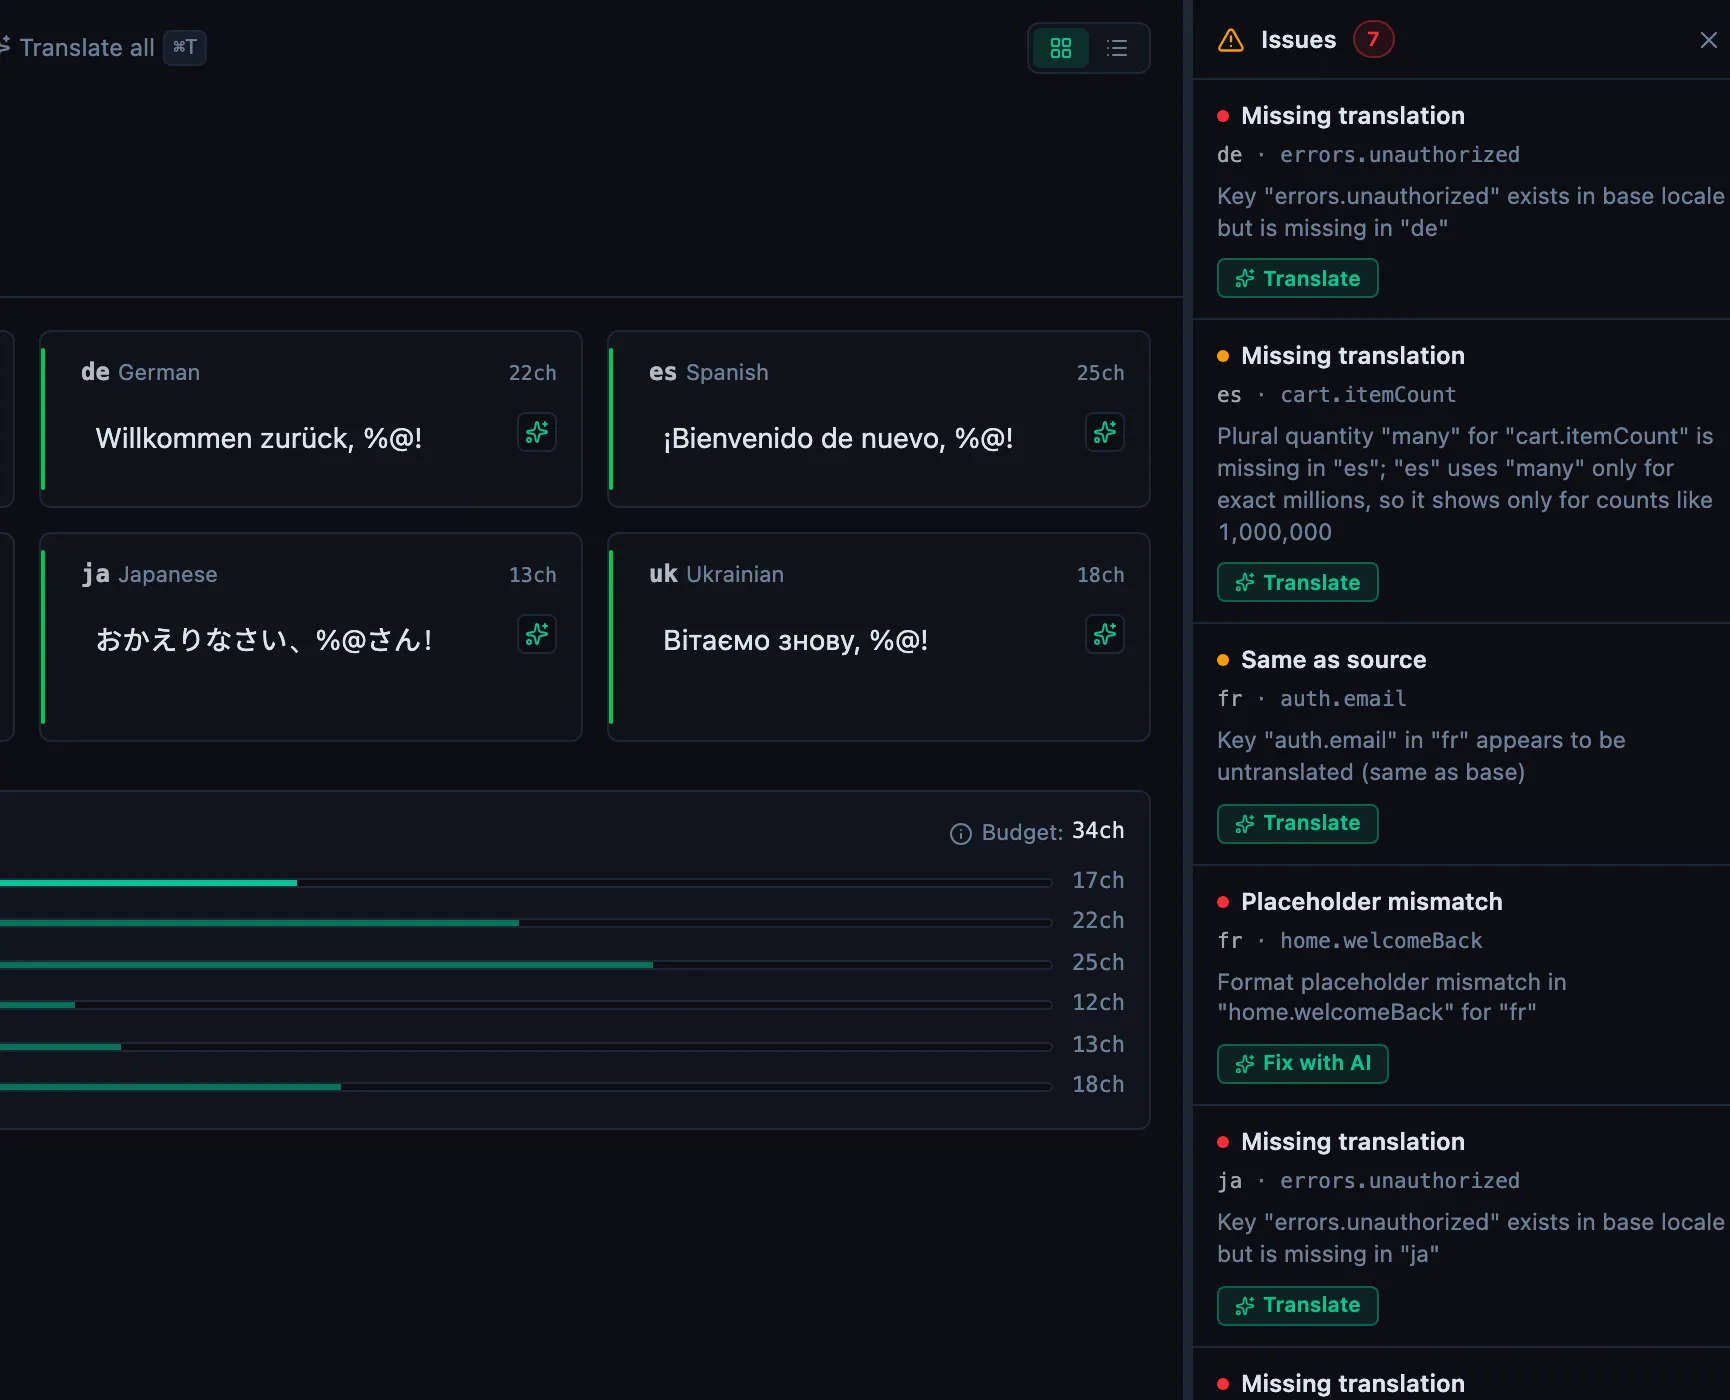This screenshot has height=1400, width=1730.
Task: Click 'uk Ukrainian' card header
Action: 716,574
